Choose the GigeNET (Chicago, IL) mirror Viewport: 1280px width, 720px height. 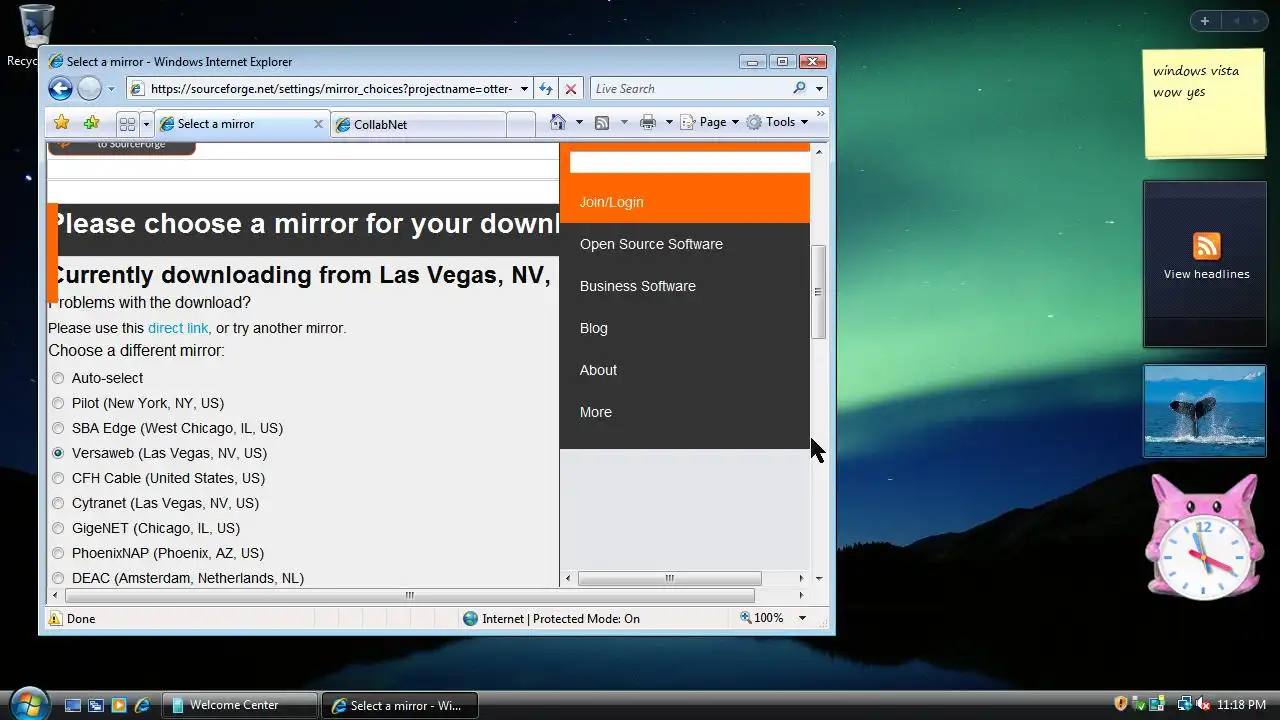pyautogui.click(x=58, y=528)
